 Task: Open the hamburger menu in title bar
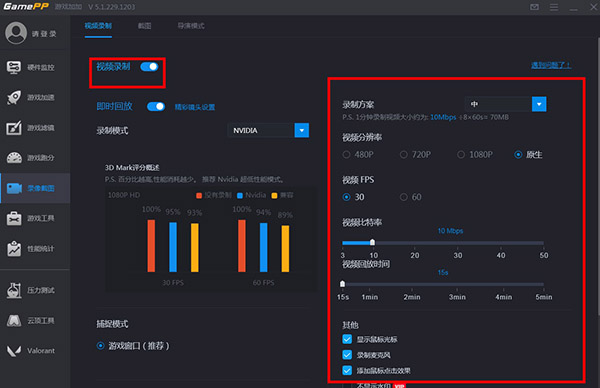click(x=554, y=7)
